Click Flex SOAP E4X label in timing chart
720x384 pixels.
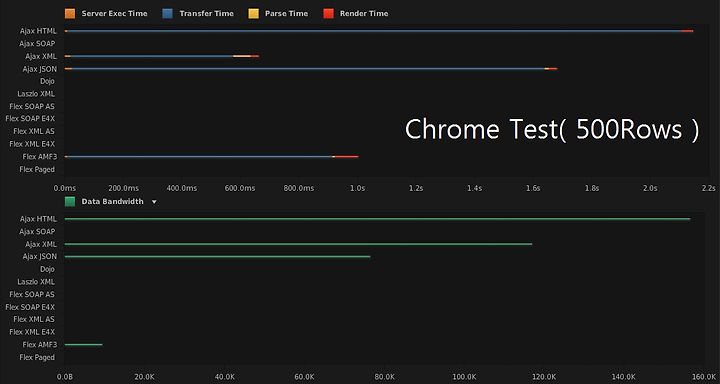coord(30,119)
